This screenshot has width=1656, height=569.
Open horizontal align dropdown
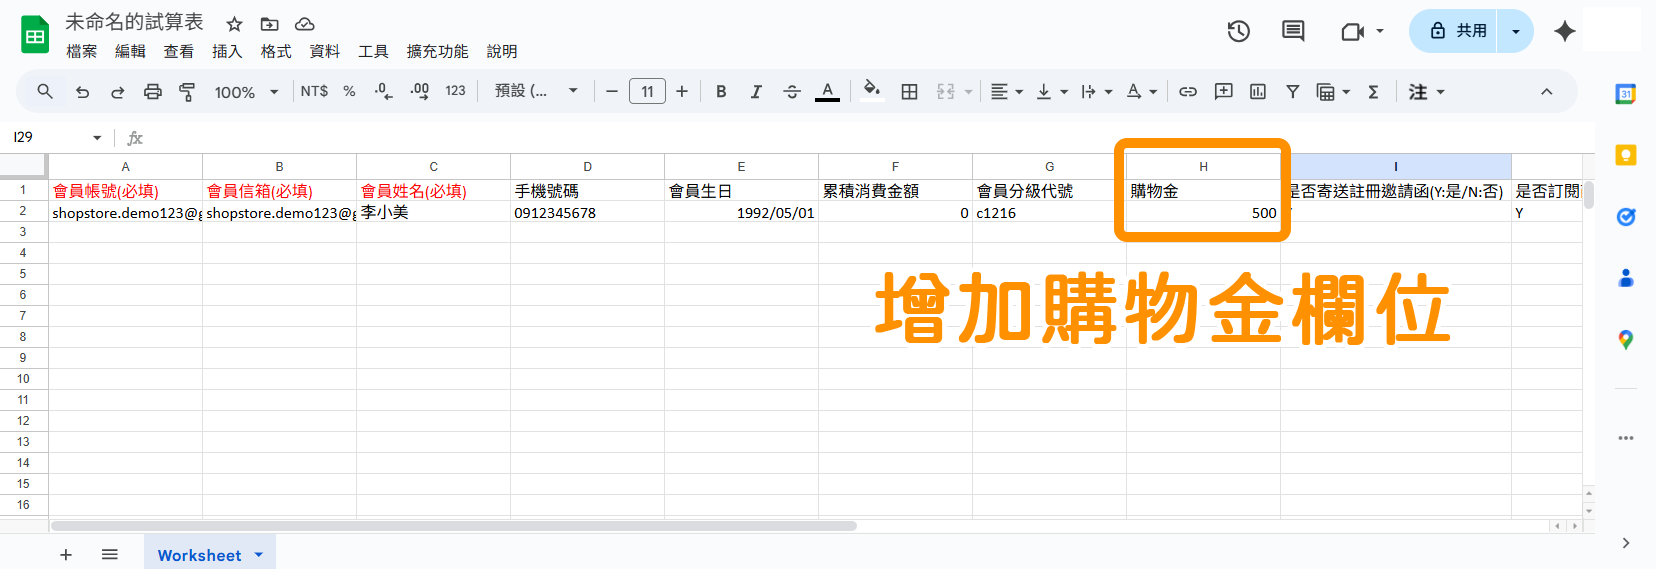tap(1006, 92)
